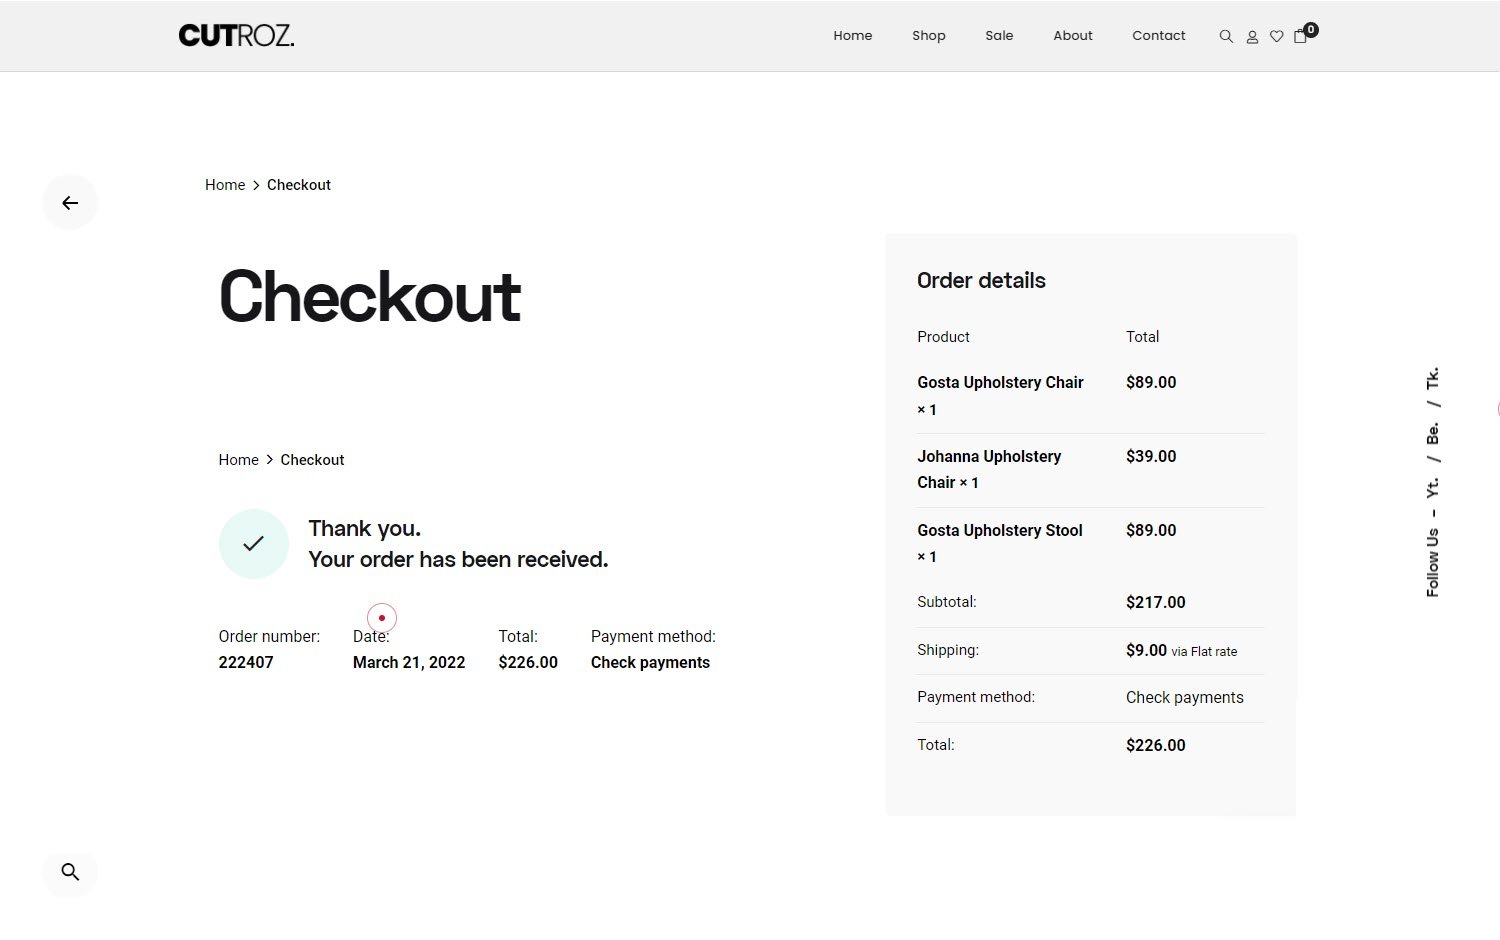
Task: Open the account profile icon
Action: point(1252,36)
